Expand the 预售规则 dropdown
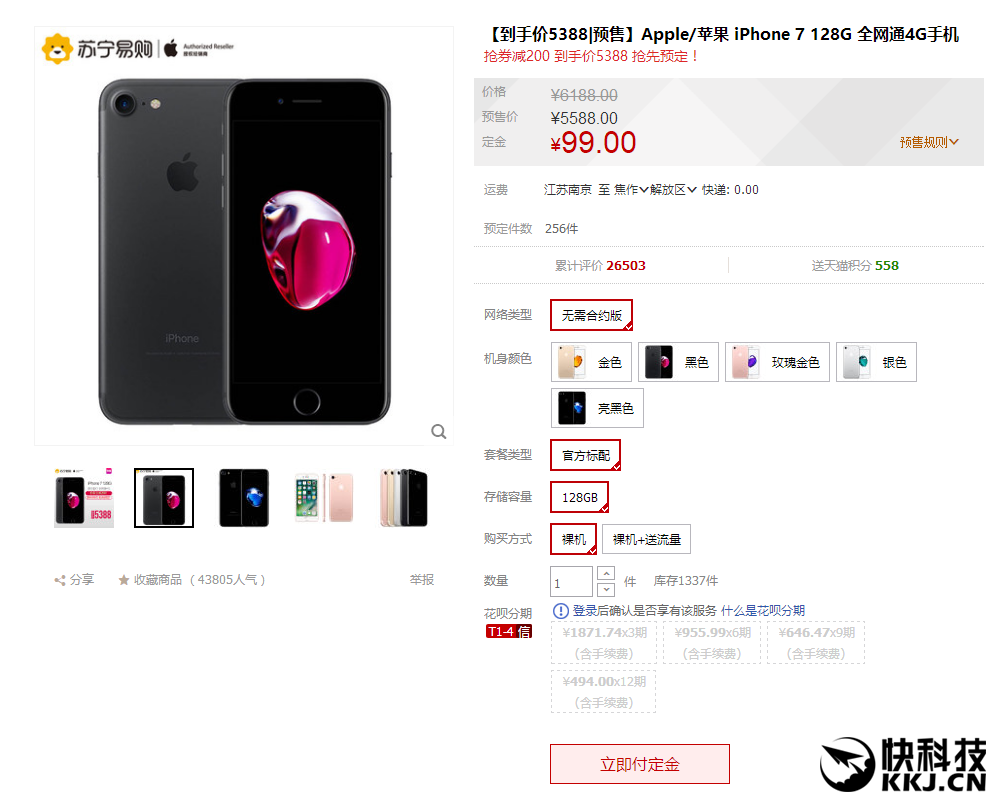Viewport: 996px width, 802px height. point(929,142)
